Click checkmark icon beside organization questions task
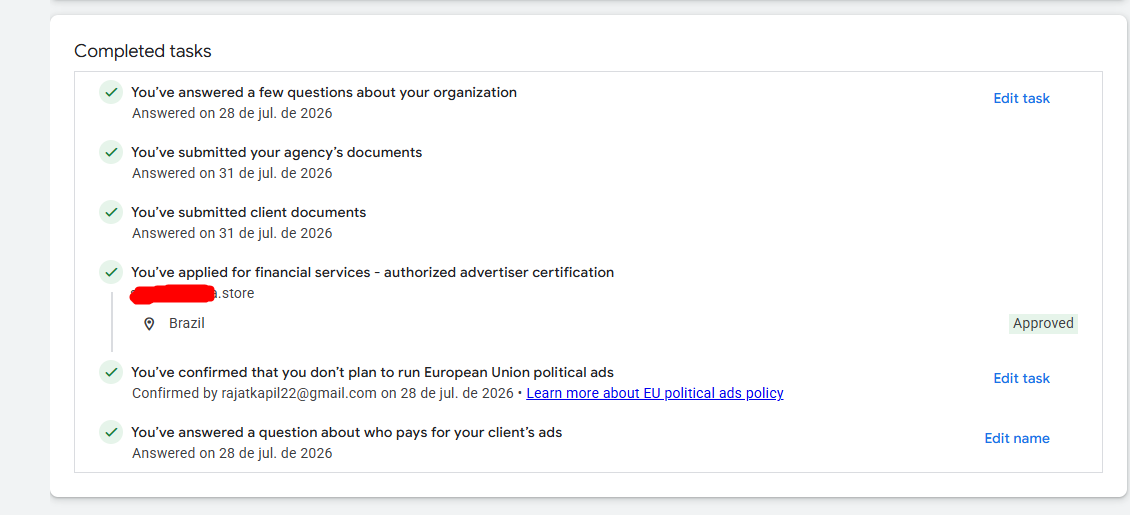This screenshot has height=515, width=1130. pyautogui.click(x=111, y=92)
